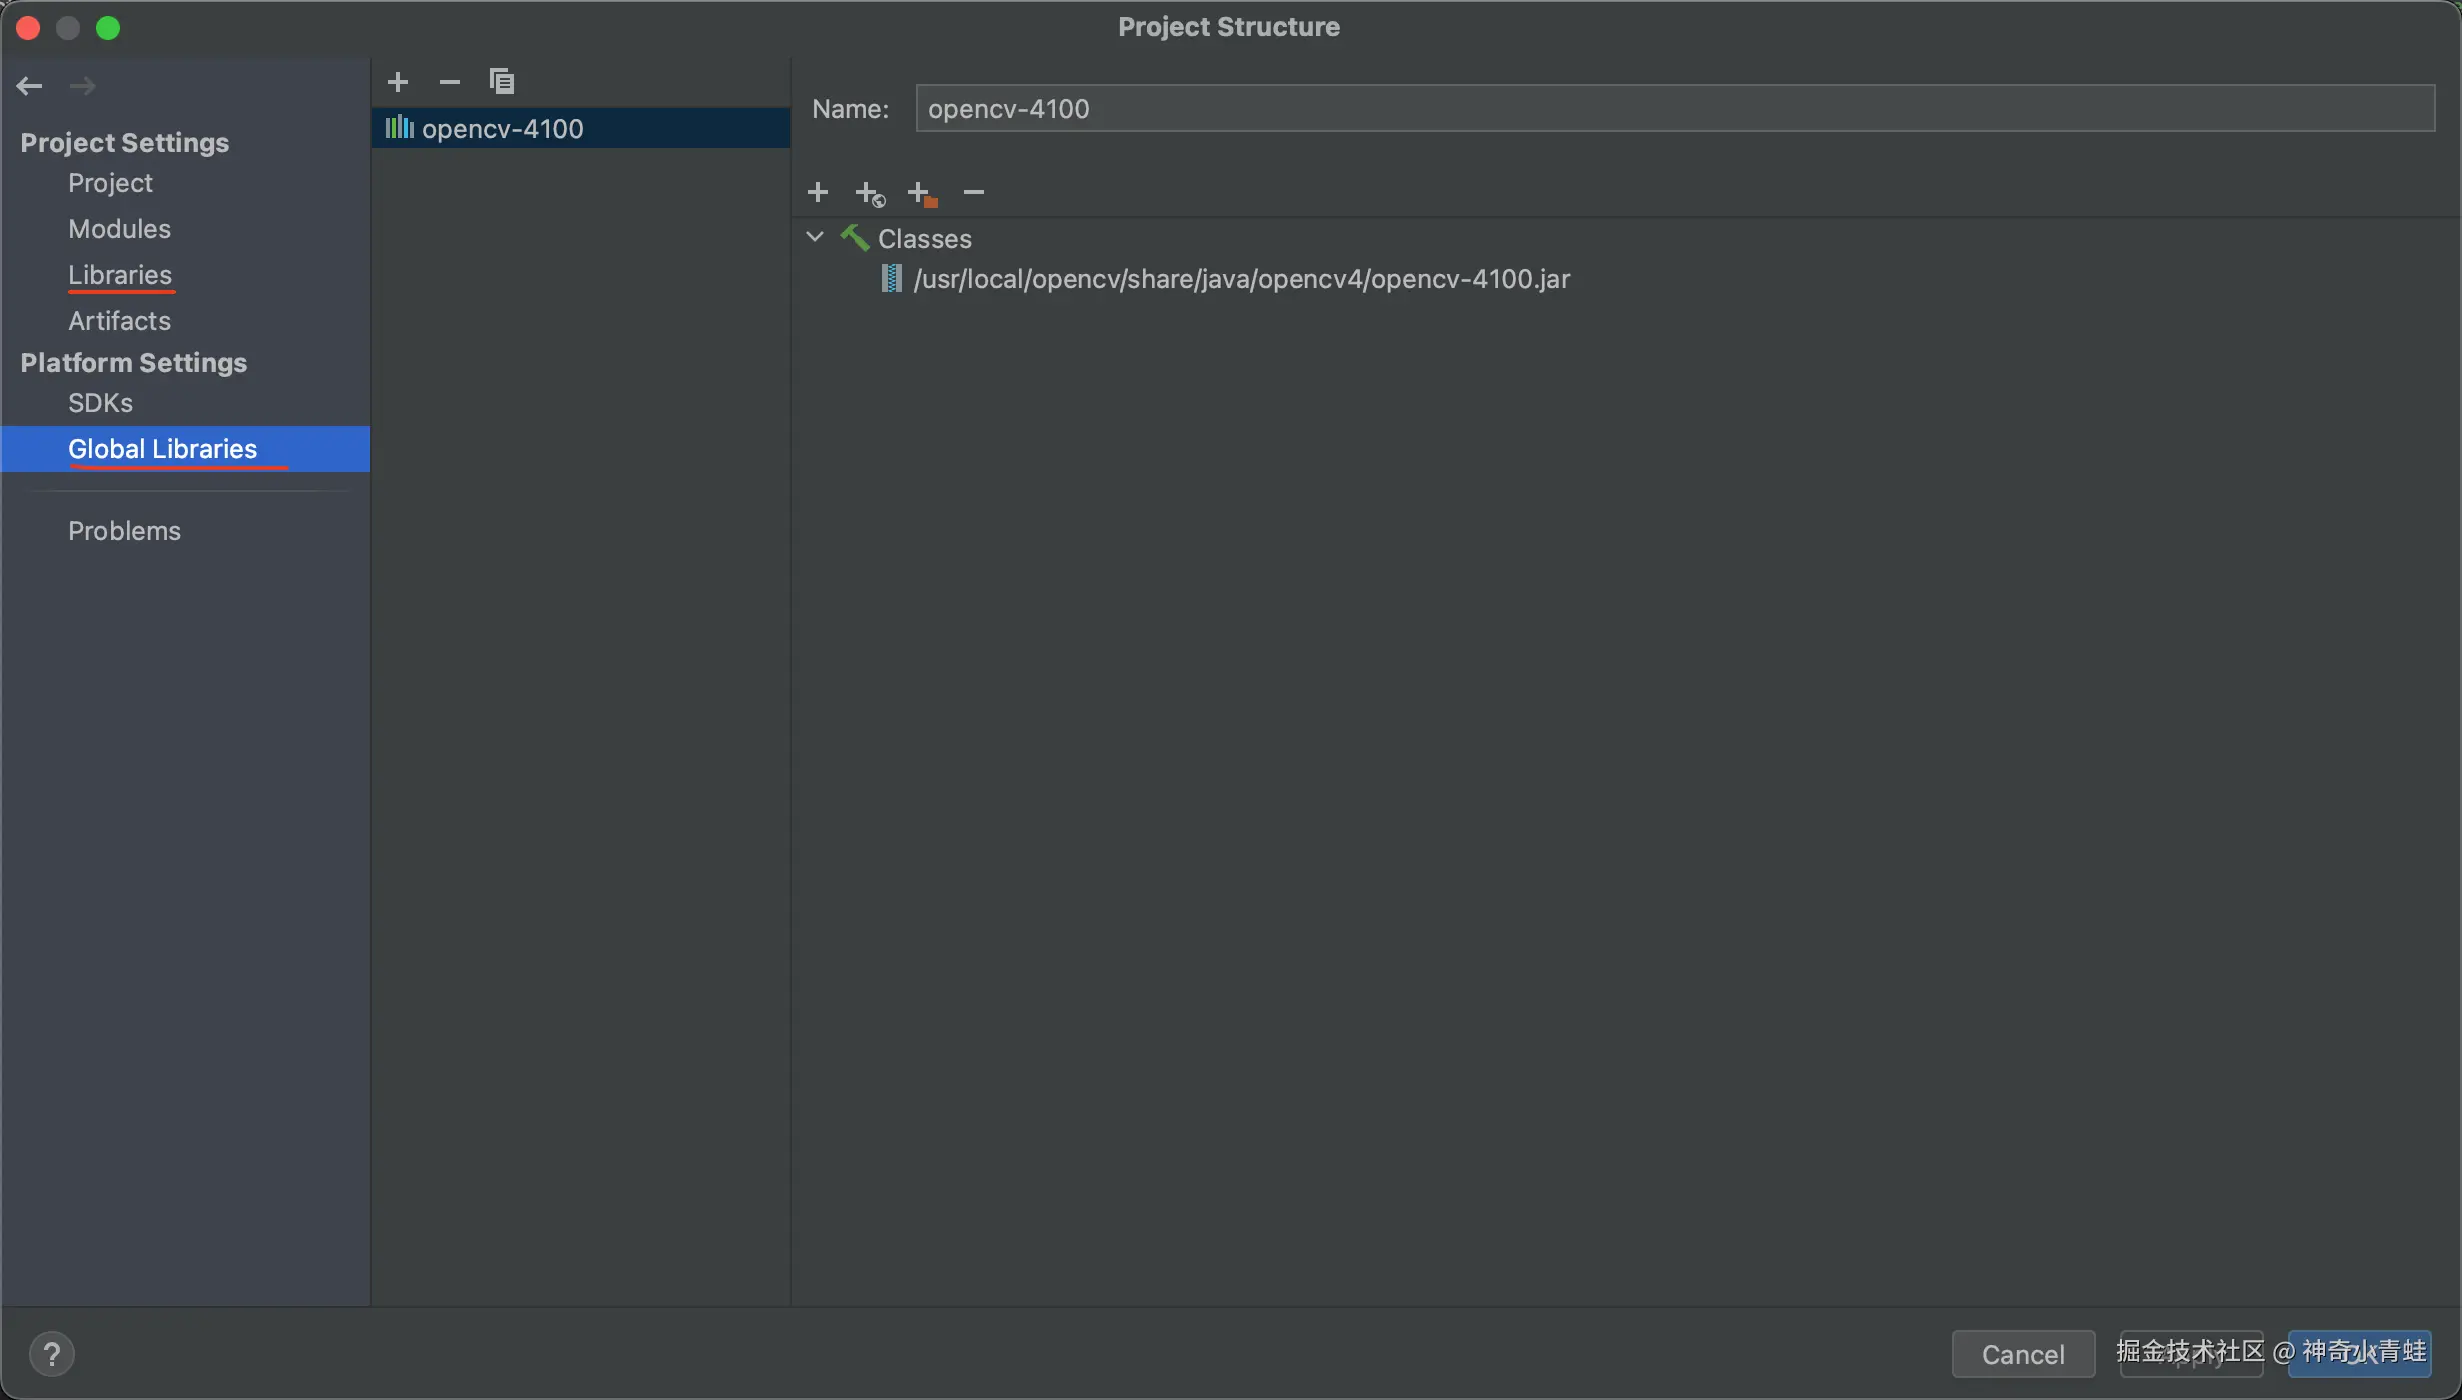
Task: Click the add new global library plus icon
Action: 398,81
